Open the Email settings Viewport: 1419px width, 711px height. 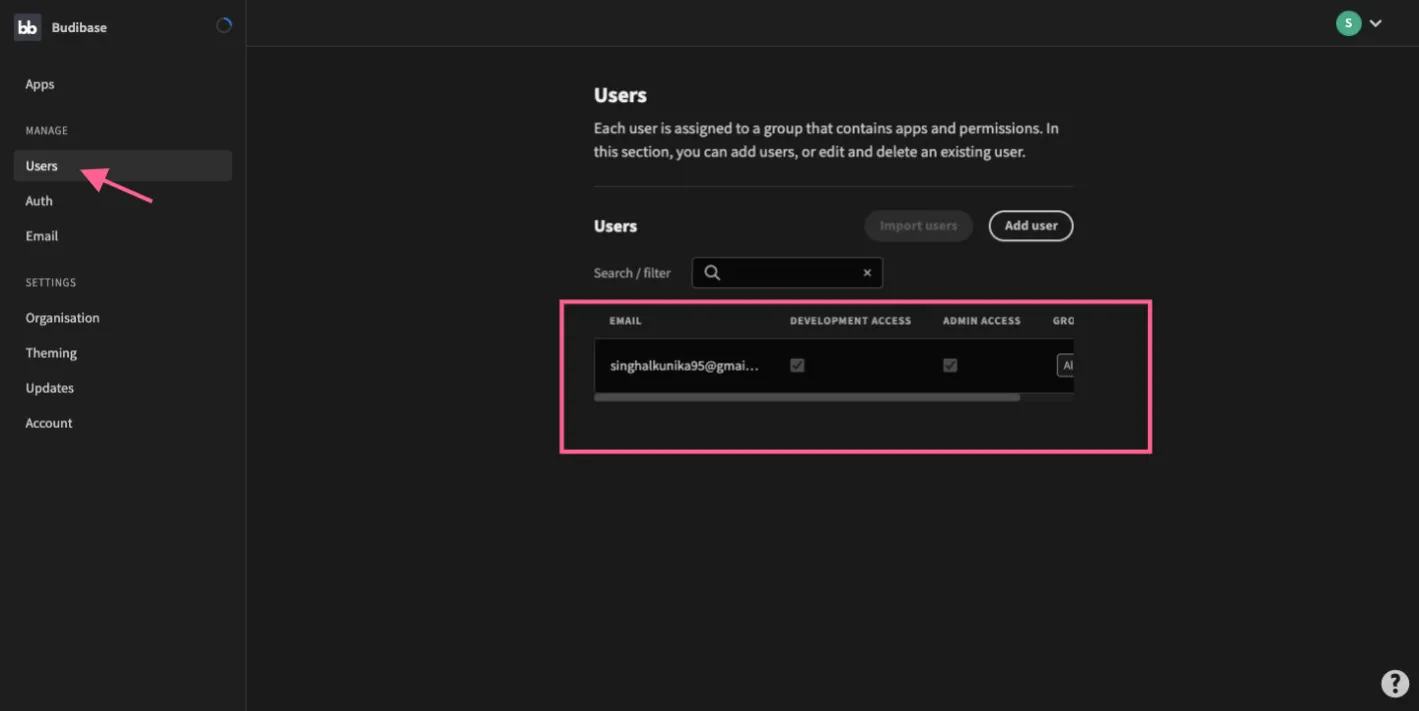click(x=42, y=236)
